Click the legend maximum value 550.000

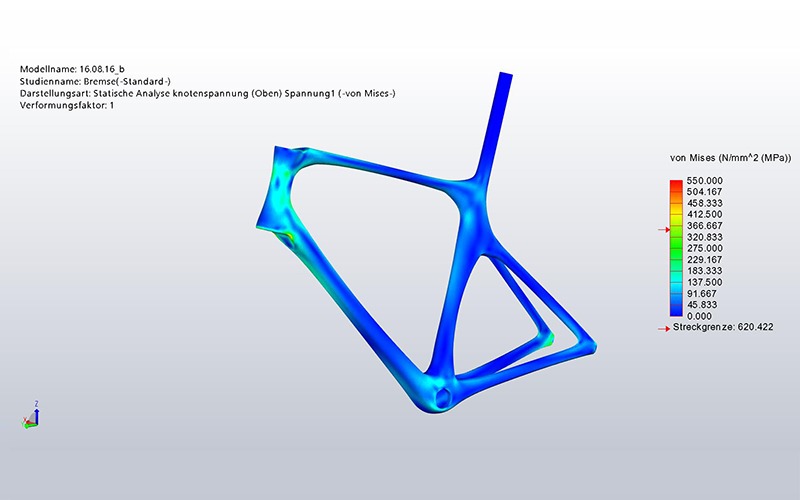[705, 181]
